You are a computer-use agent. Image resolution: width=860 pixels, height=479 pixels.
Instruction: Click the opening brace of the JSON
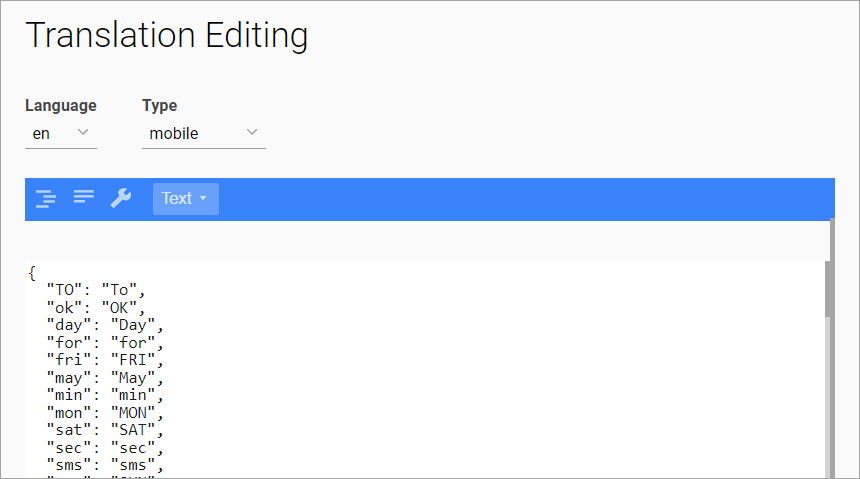click(x=32, y=273)
